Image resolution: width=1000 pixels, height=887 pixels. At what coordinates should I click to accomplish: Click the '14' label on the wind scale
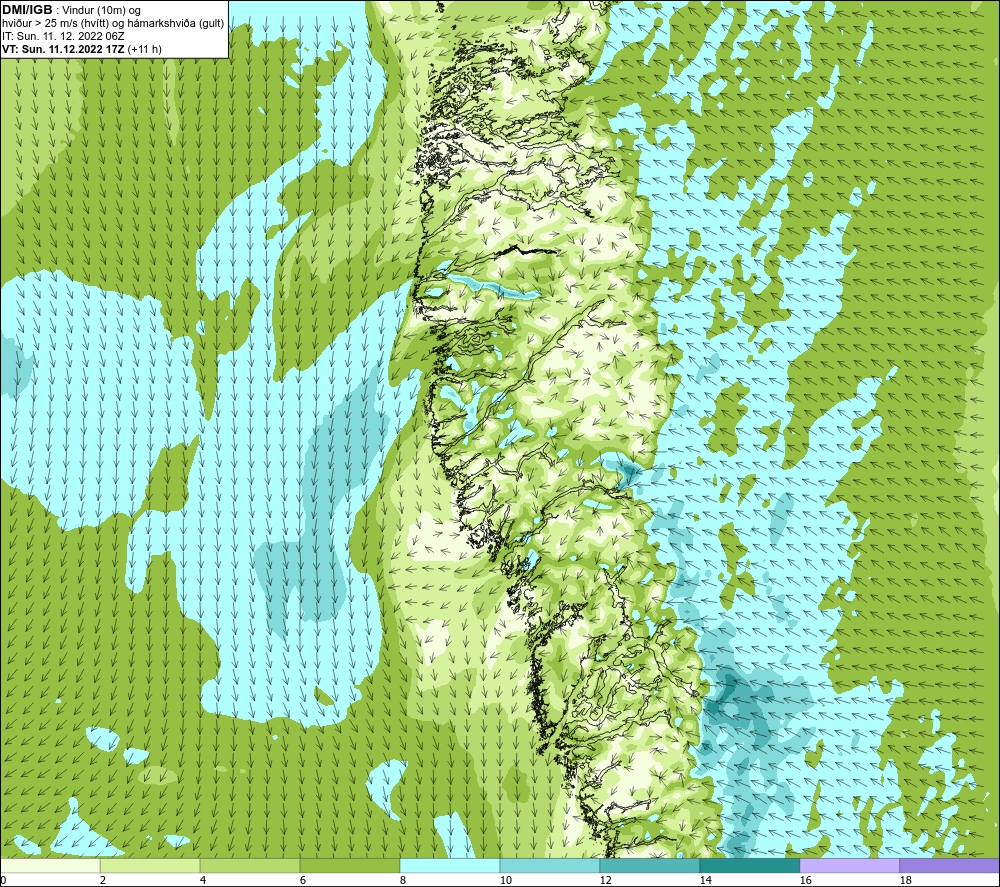coord(705,881)
